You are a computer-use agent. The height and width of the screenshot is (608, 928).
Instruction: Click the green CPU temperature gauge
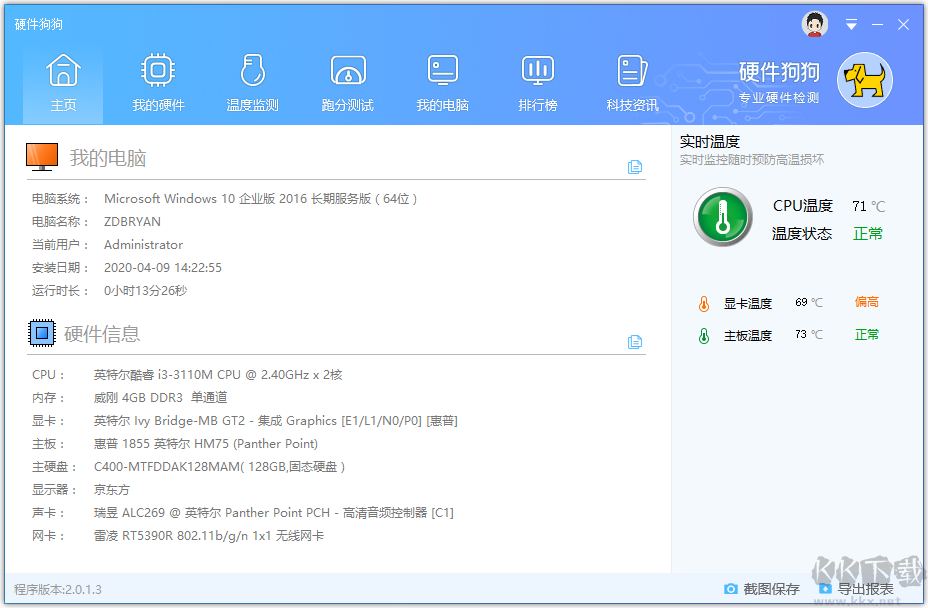(722, 216)
